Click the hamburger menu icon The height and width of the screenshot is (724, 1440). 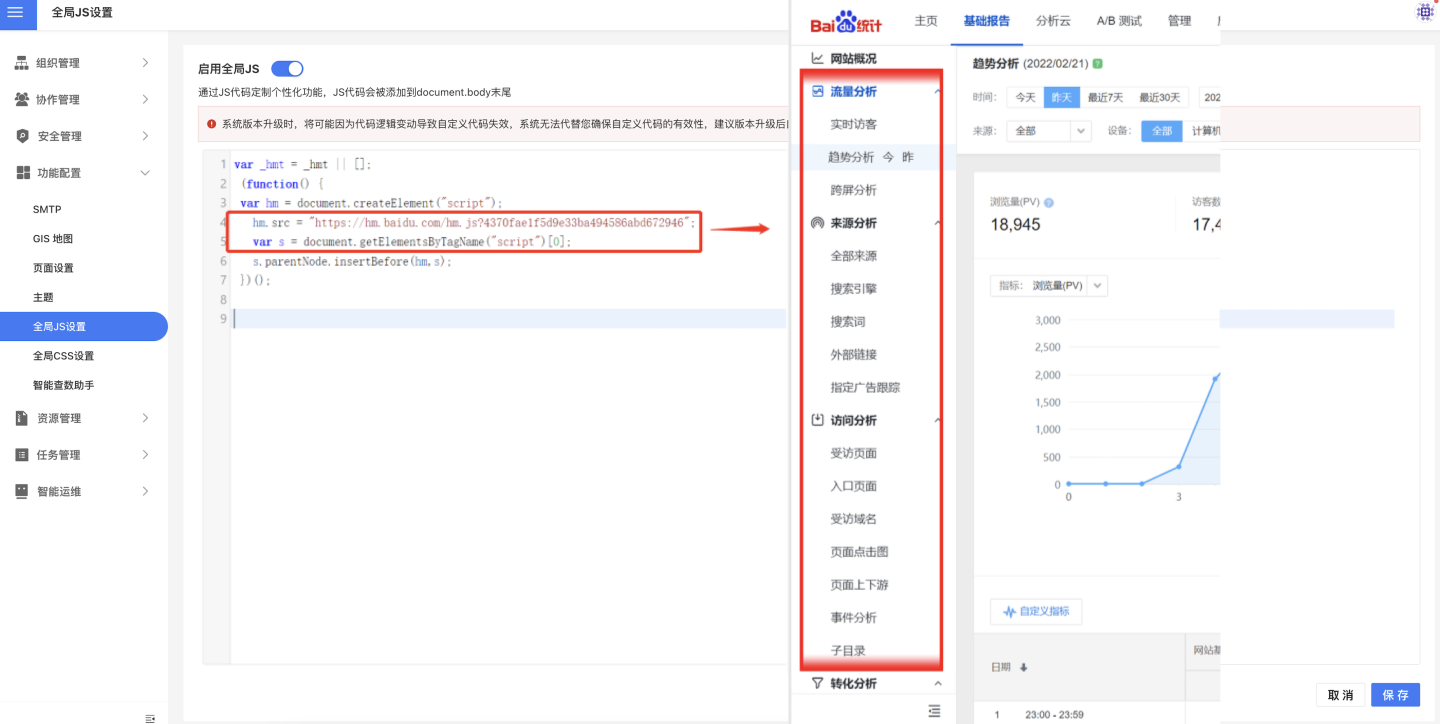coord(15,12)
